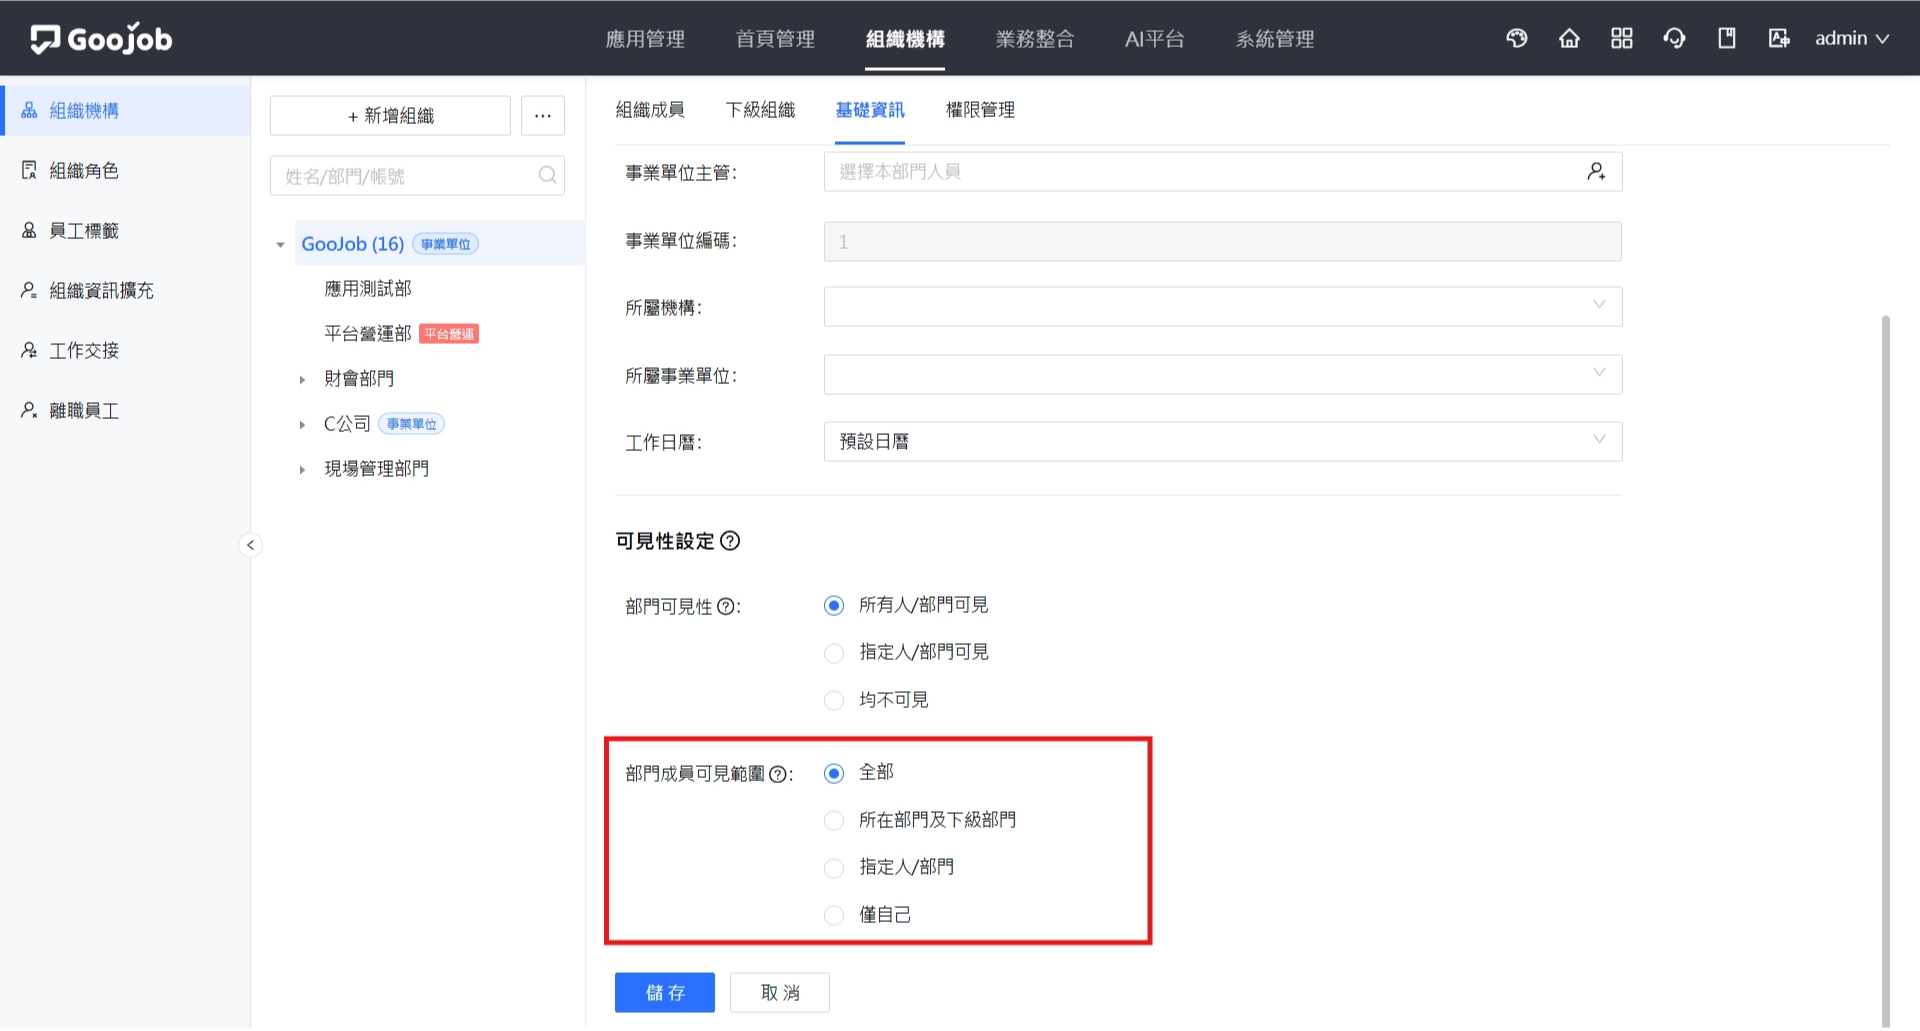The height and width of the screenshot is (1031, 1920).
Task: Click the 工作交接 sidebar icon
Action: [x=29, y=350]
